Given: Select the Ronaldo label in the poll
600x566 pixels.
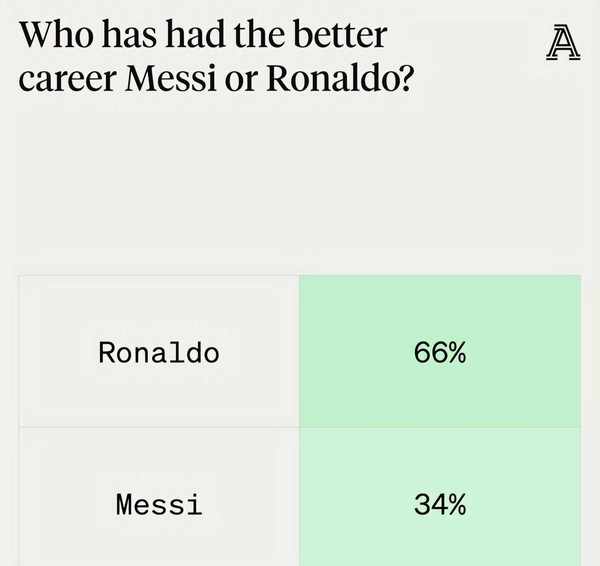Looking at the screenshot, I should click(158, 353).
